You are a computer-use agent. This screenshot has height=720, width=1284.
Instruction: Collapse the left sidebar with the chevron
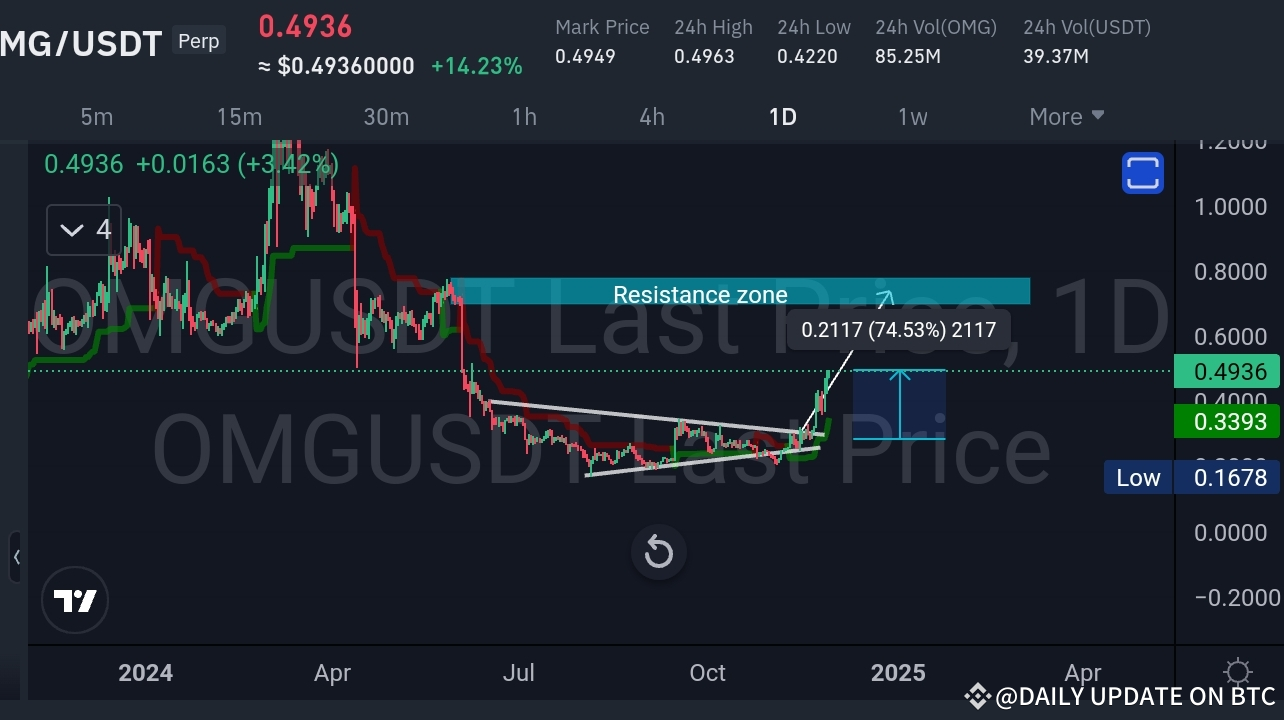click(x=17, y=558)
